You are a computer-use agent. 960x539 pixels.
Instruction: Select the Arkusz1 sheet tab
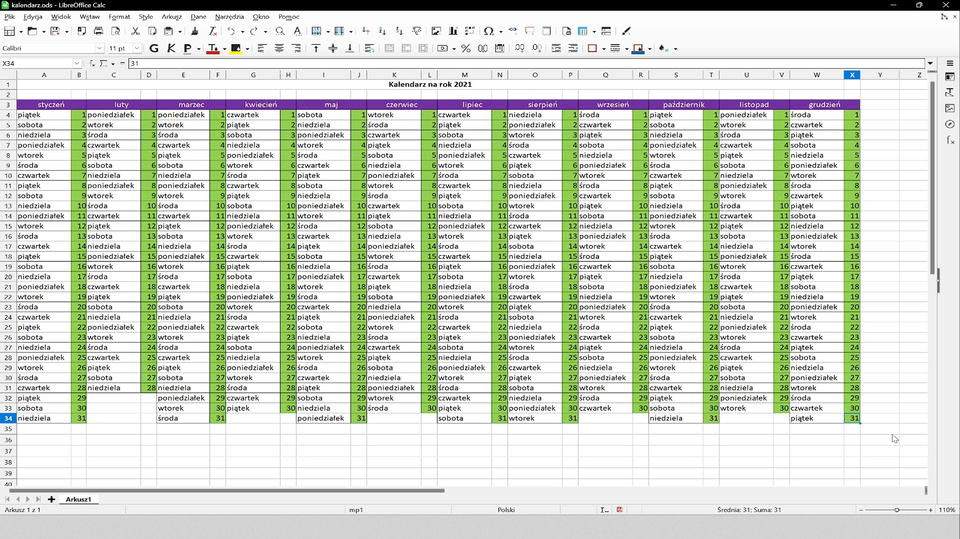point(79,498)
